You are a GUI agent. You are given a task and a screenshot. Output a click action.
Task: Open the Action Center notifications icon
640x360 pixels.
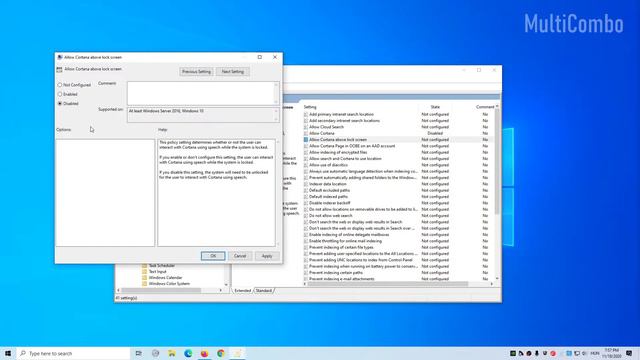click(629, 353)
